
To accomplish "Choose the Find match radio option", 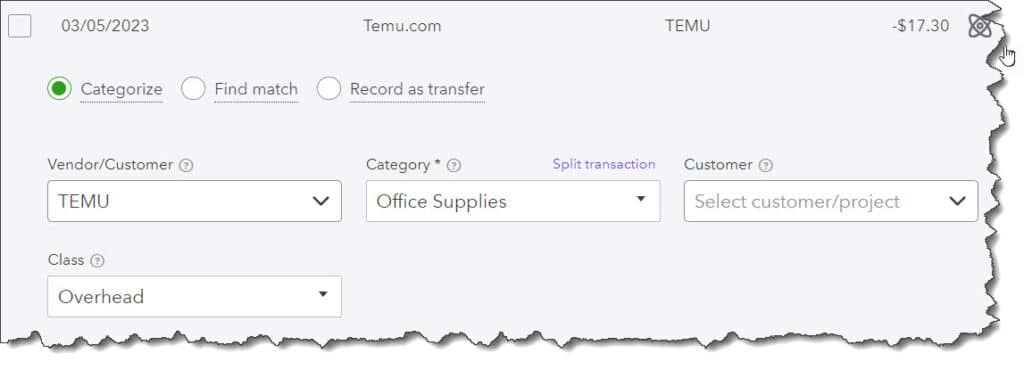I will 193,89.
